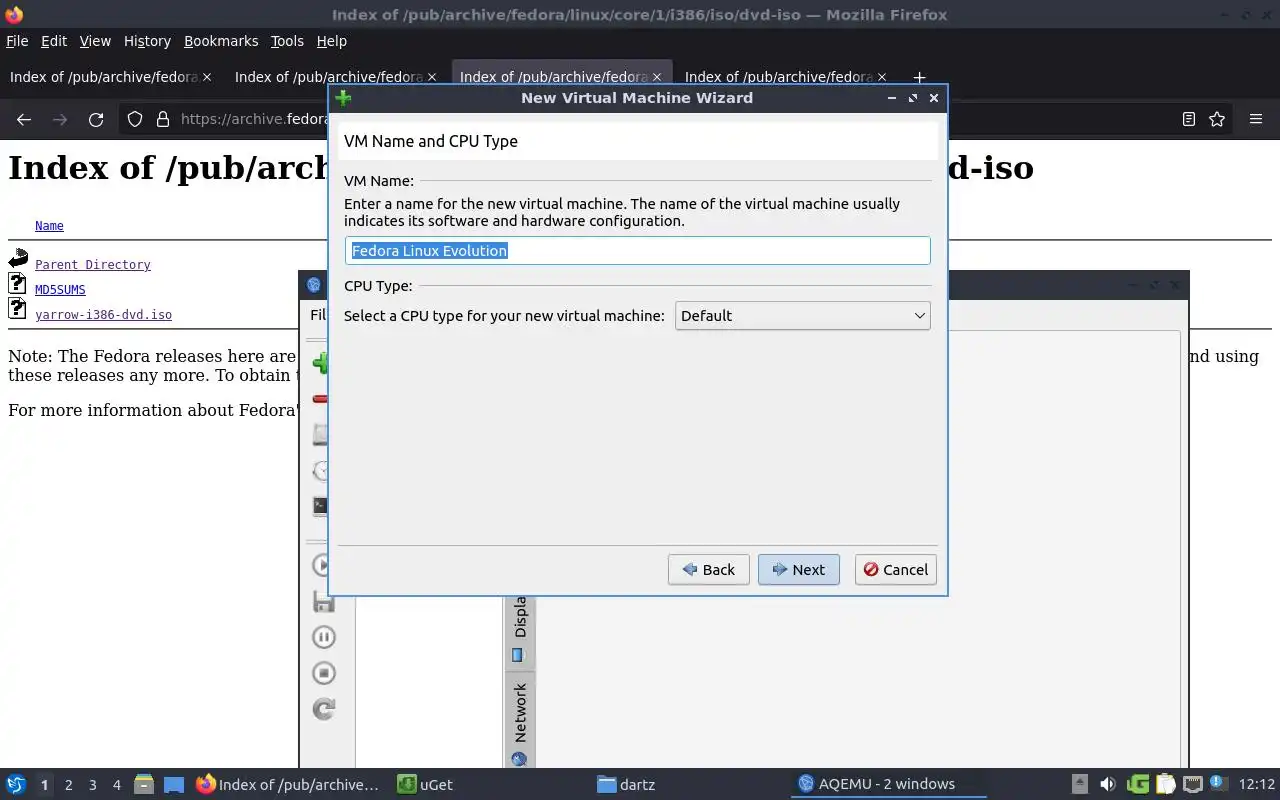
Task: Bookmark this page with the star icon
Action: (1217, 119)
